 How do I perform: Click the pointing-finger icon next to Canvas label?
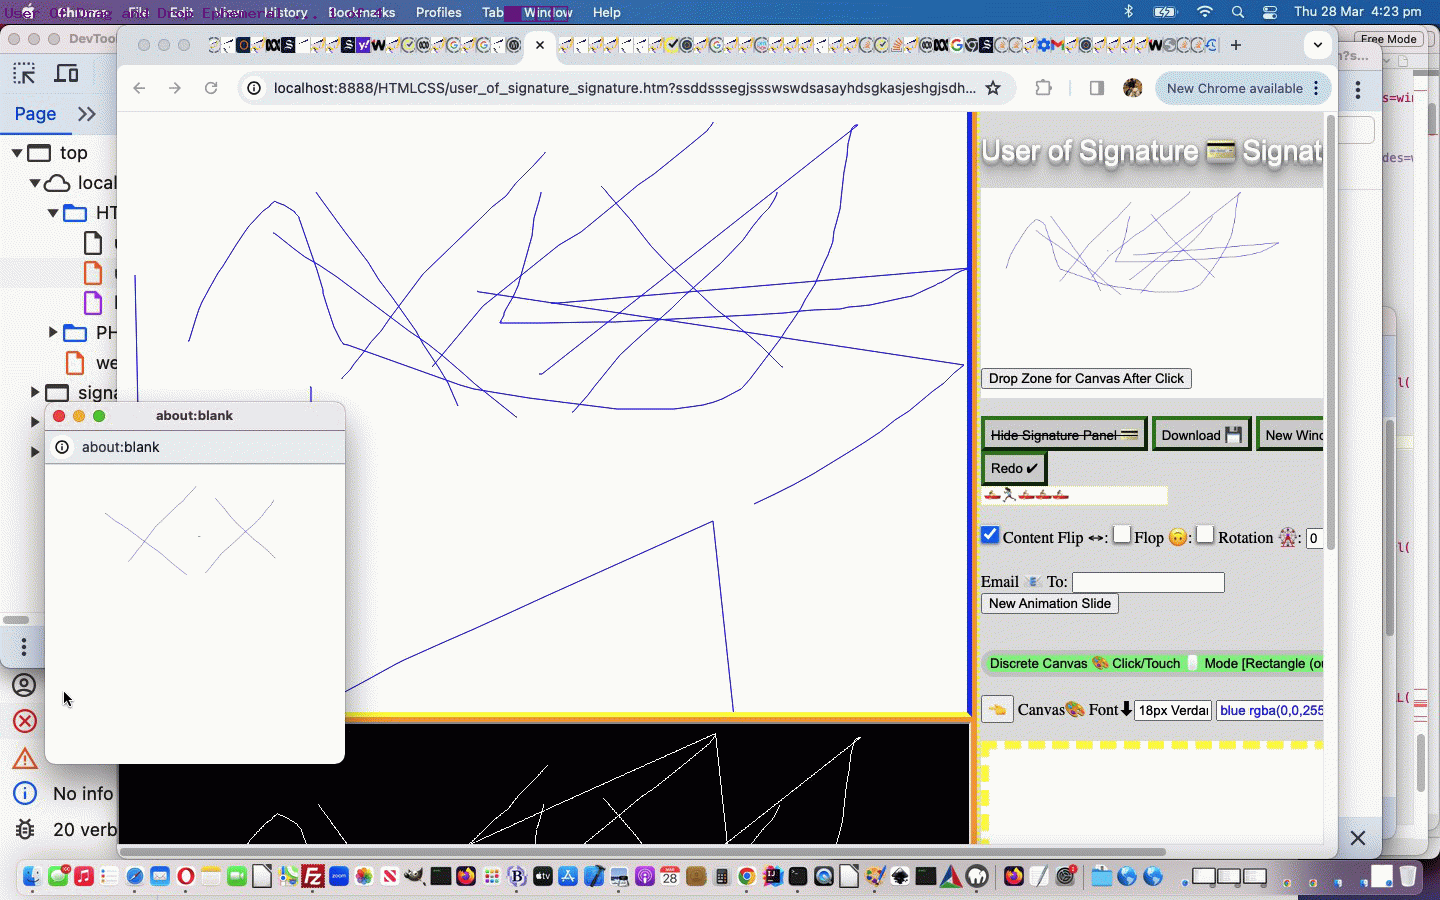996,710
